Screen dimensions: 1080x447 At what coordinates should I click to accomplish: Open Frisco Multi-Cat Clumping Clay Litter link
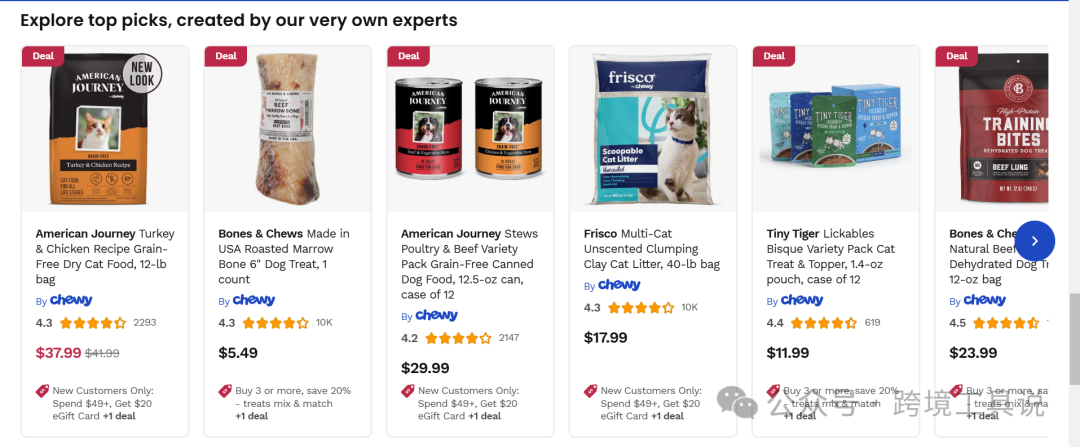(652, 249)
